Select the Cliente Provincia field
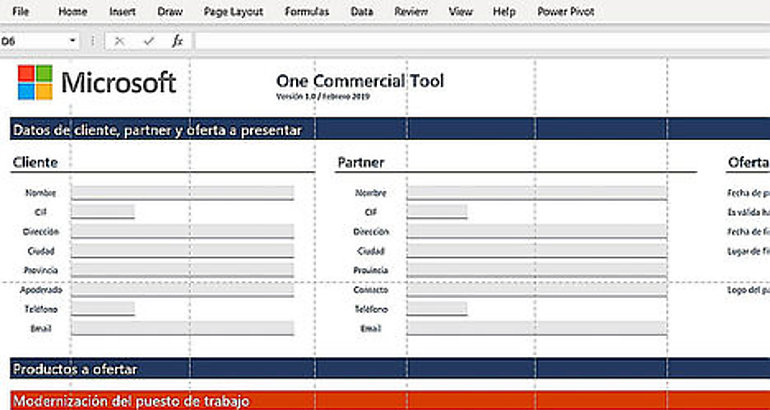Screen dimensions: 770x410 click(182, 270)
